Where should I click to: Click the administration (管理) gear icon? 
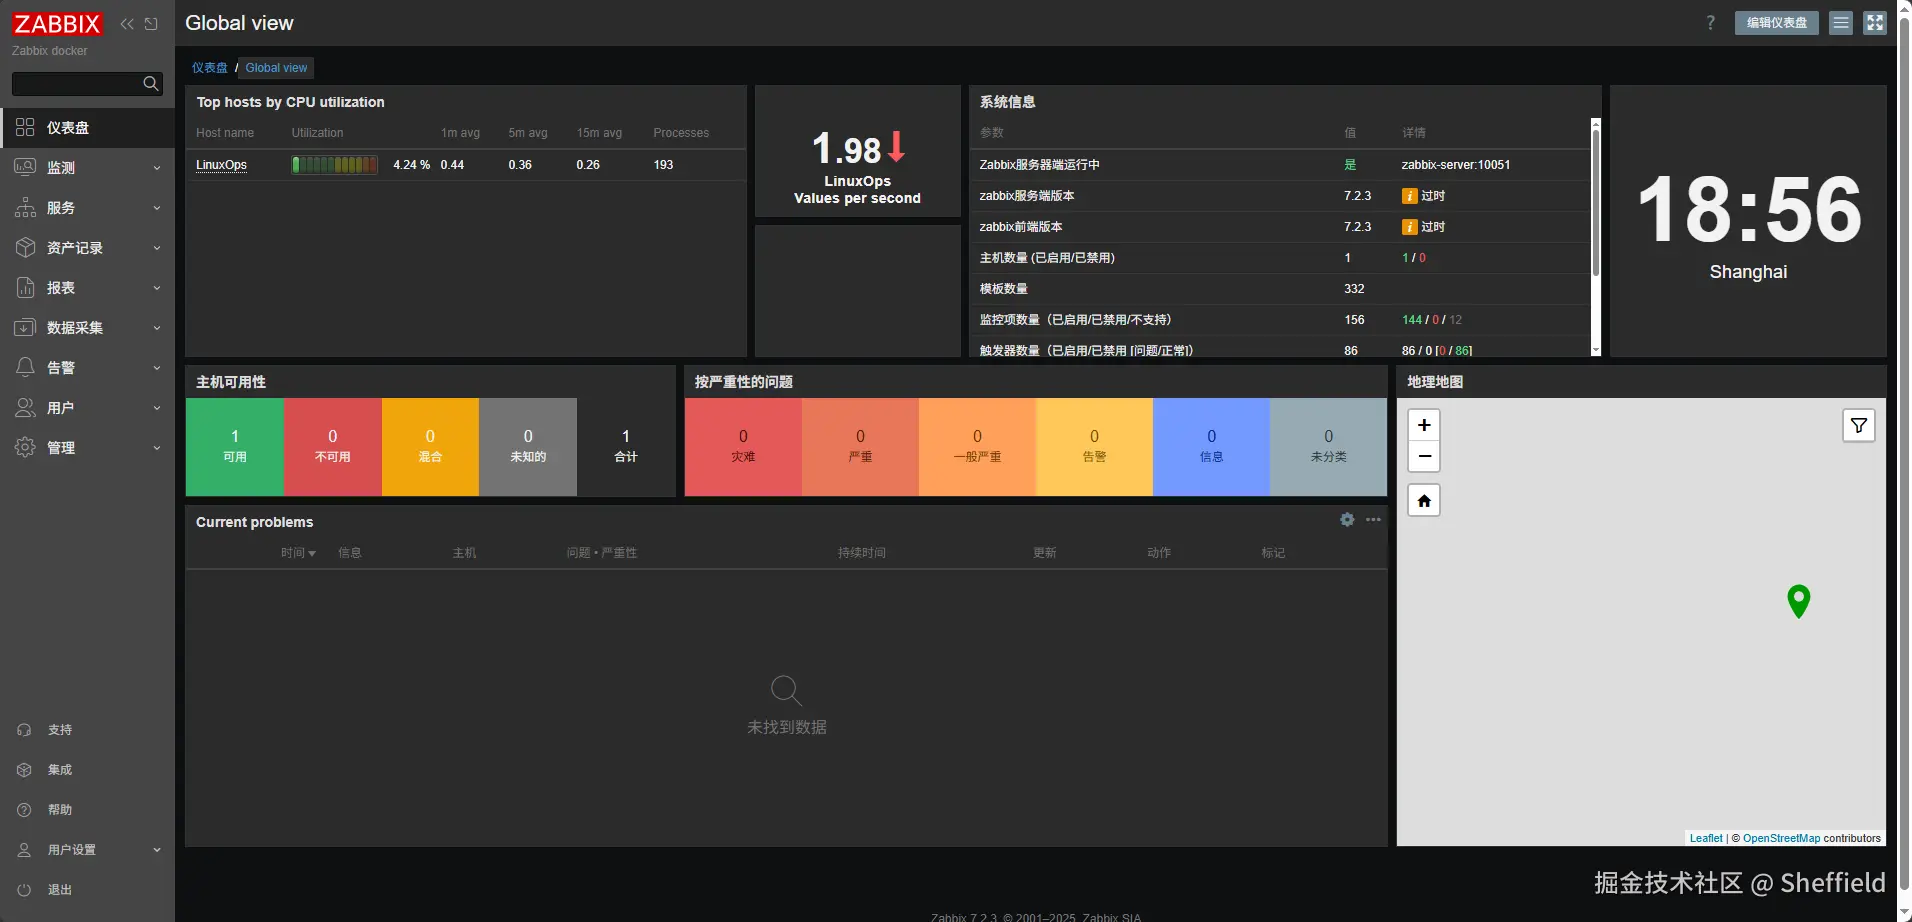click(25, 447)
